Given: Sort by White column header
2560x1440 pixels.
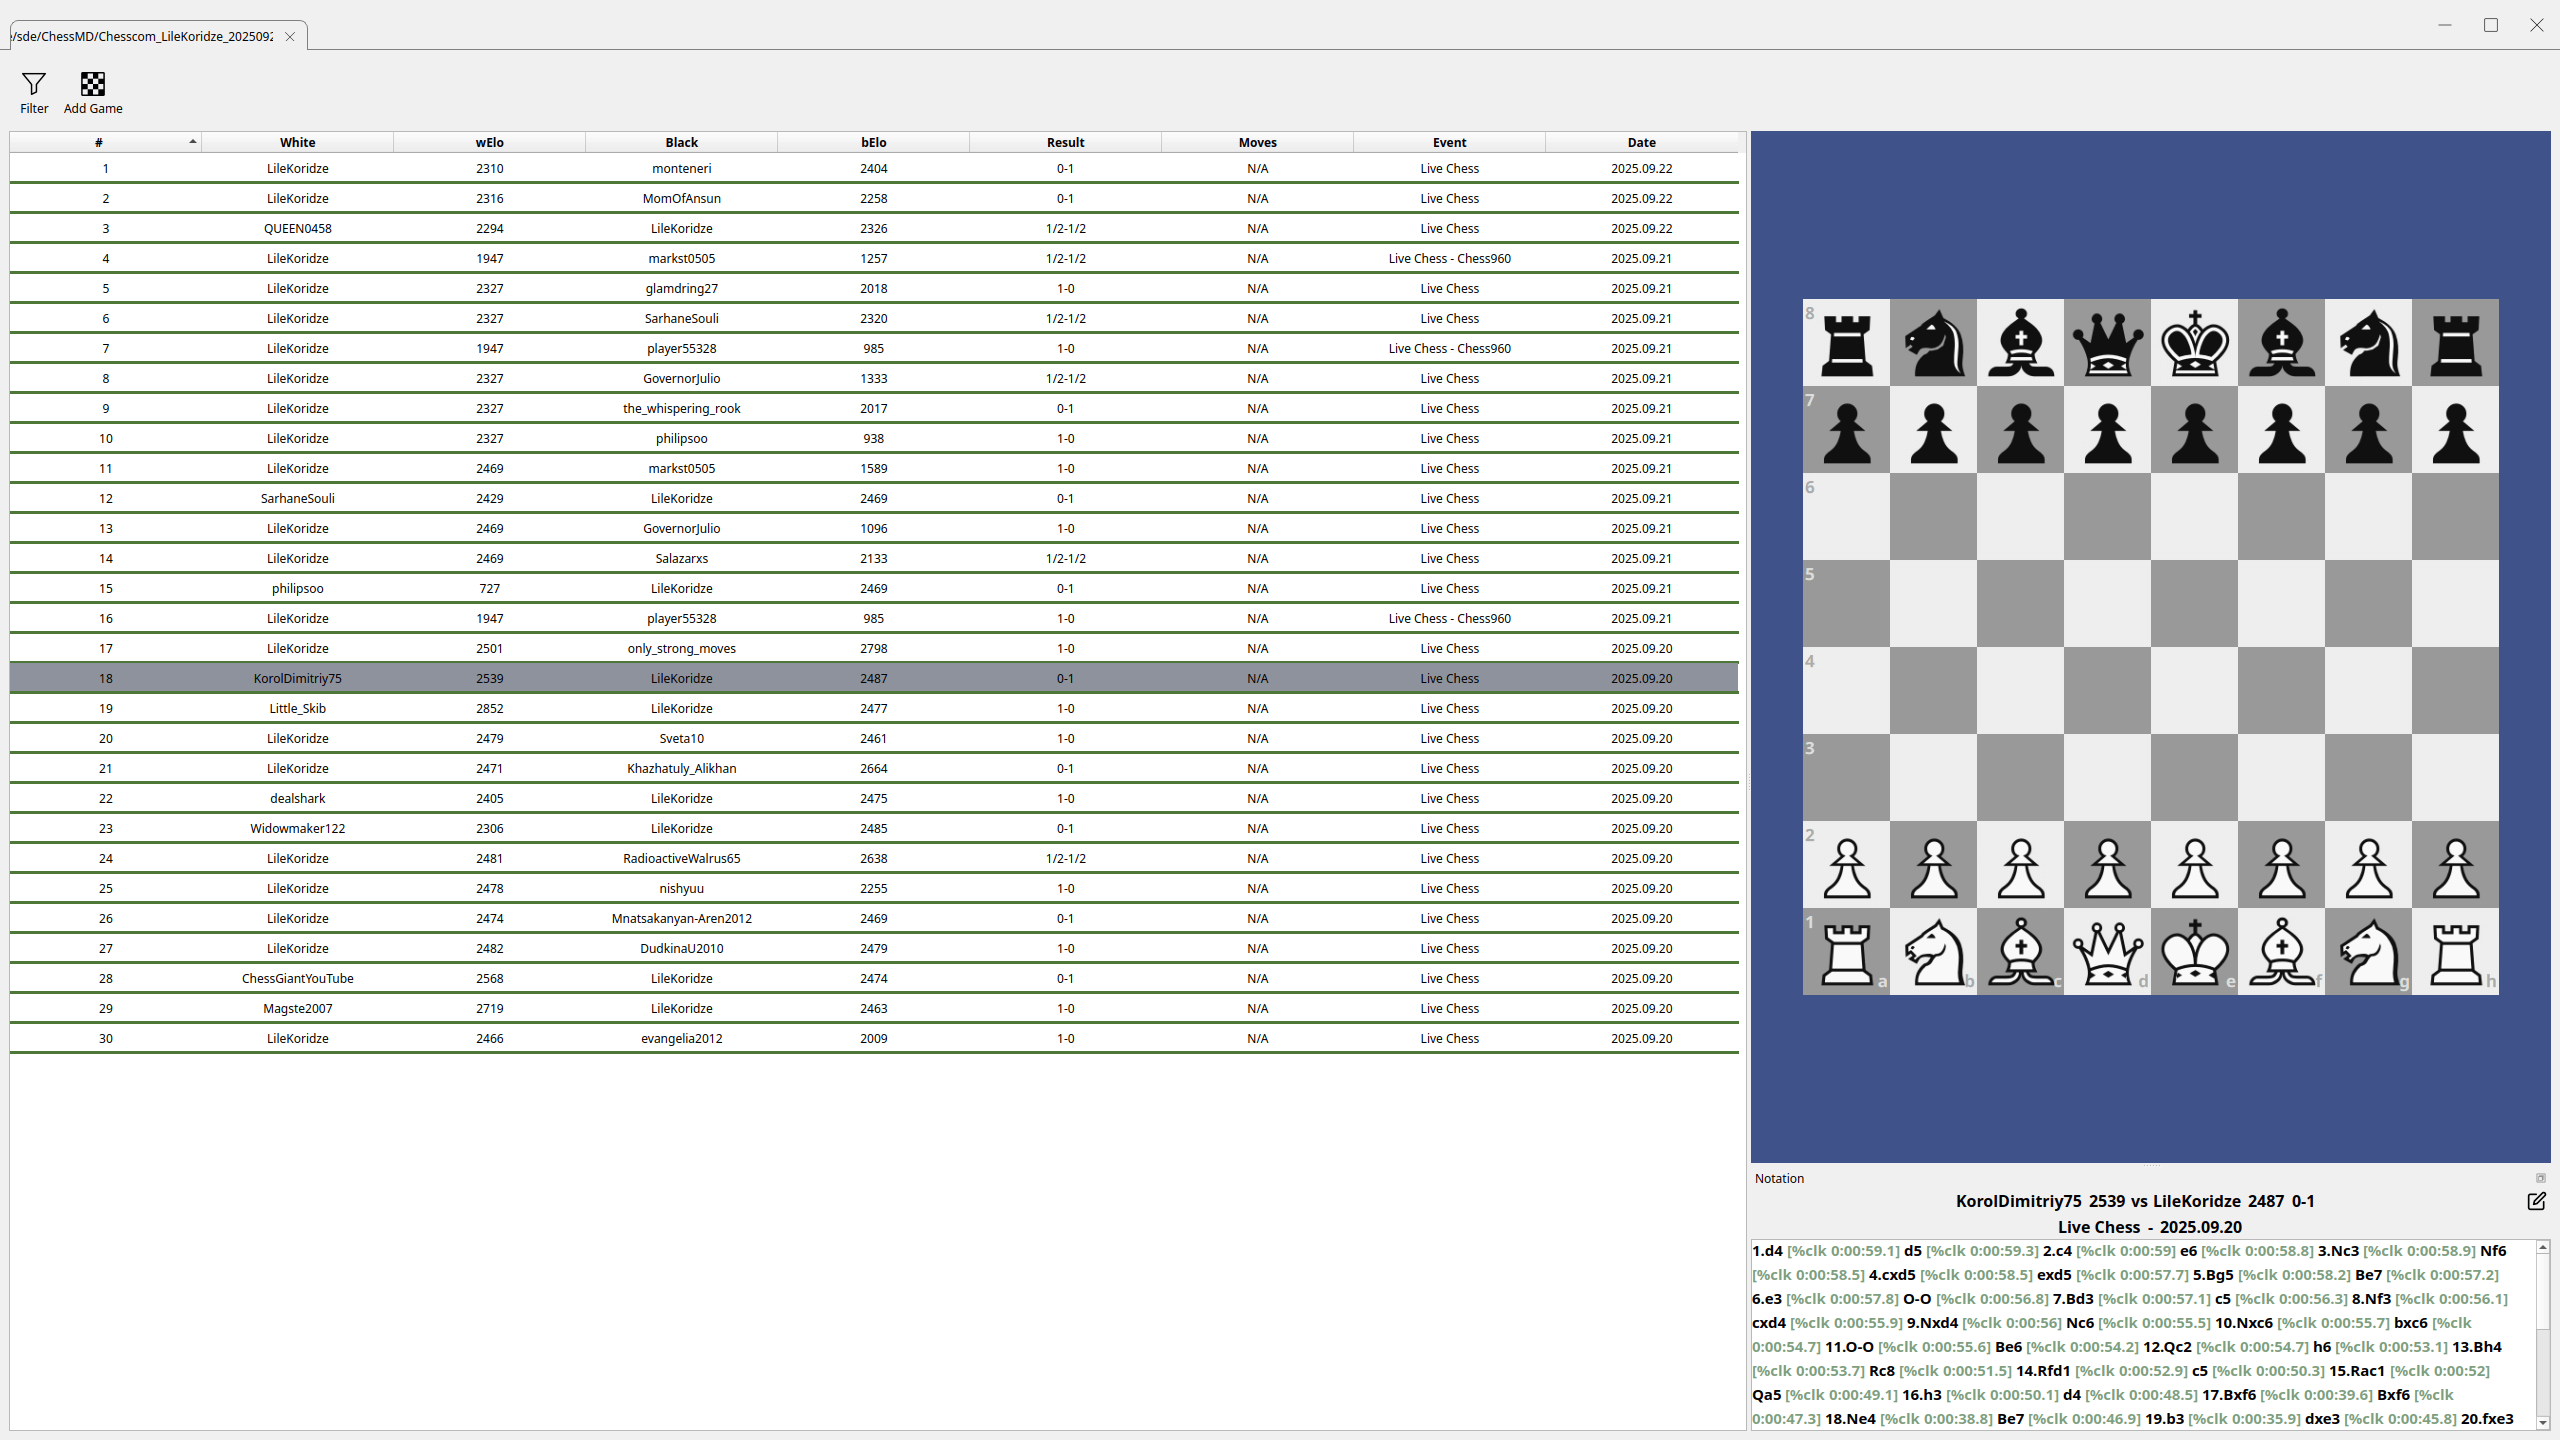Looking at the screenshot, I should click(x=298, y=142).
